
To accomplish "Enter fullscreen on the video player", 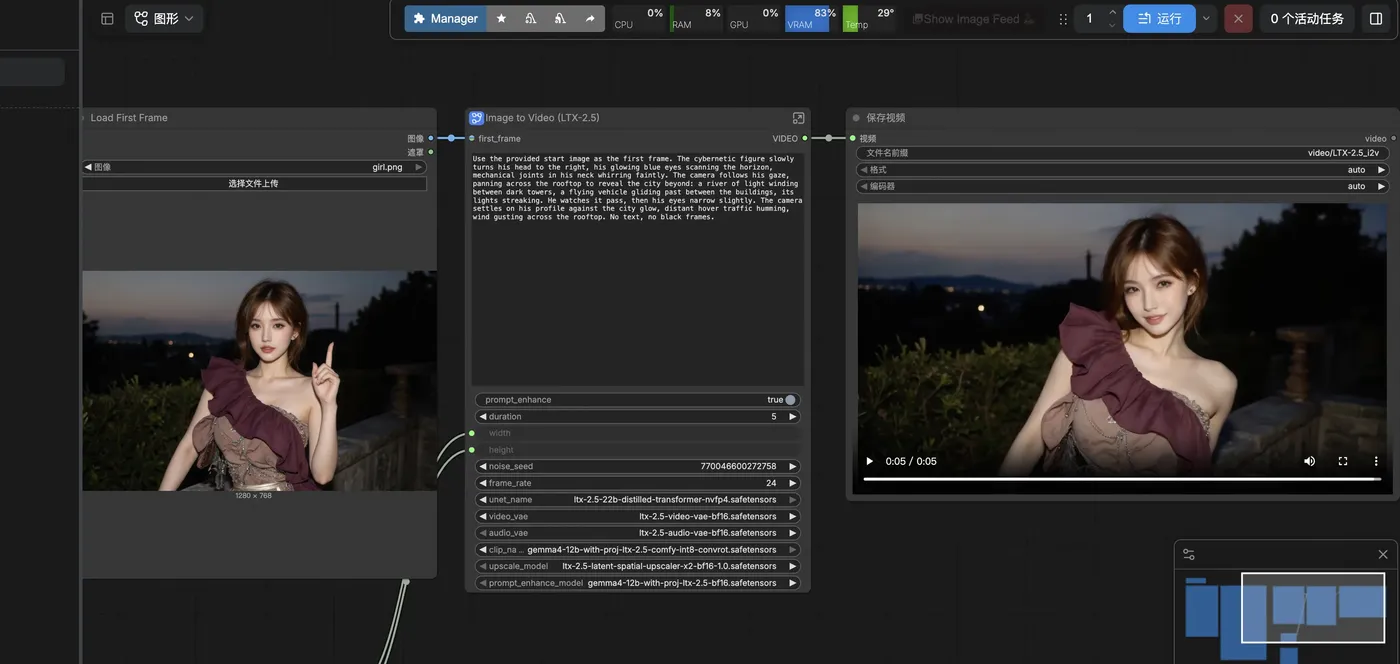I will point(1343,461).
